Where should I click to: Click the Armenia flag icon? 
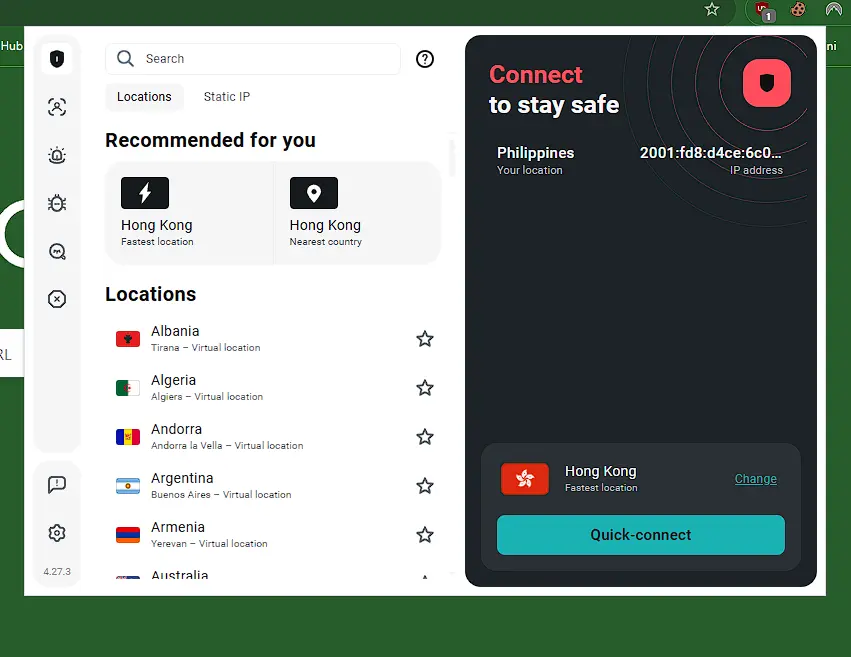[128, 535]
